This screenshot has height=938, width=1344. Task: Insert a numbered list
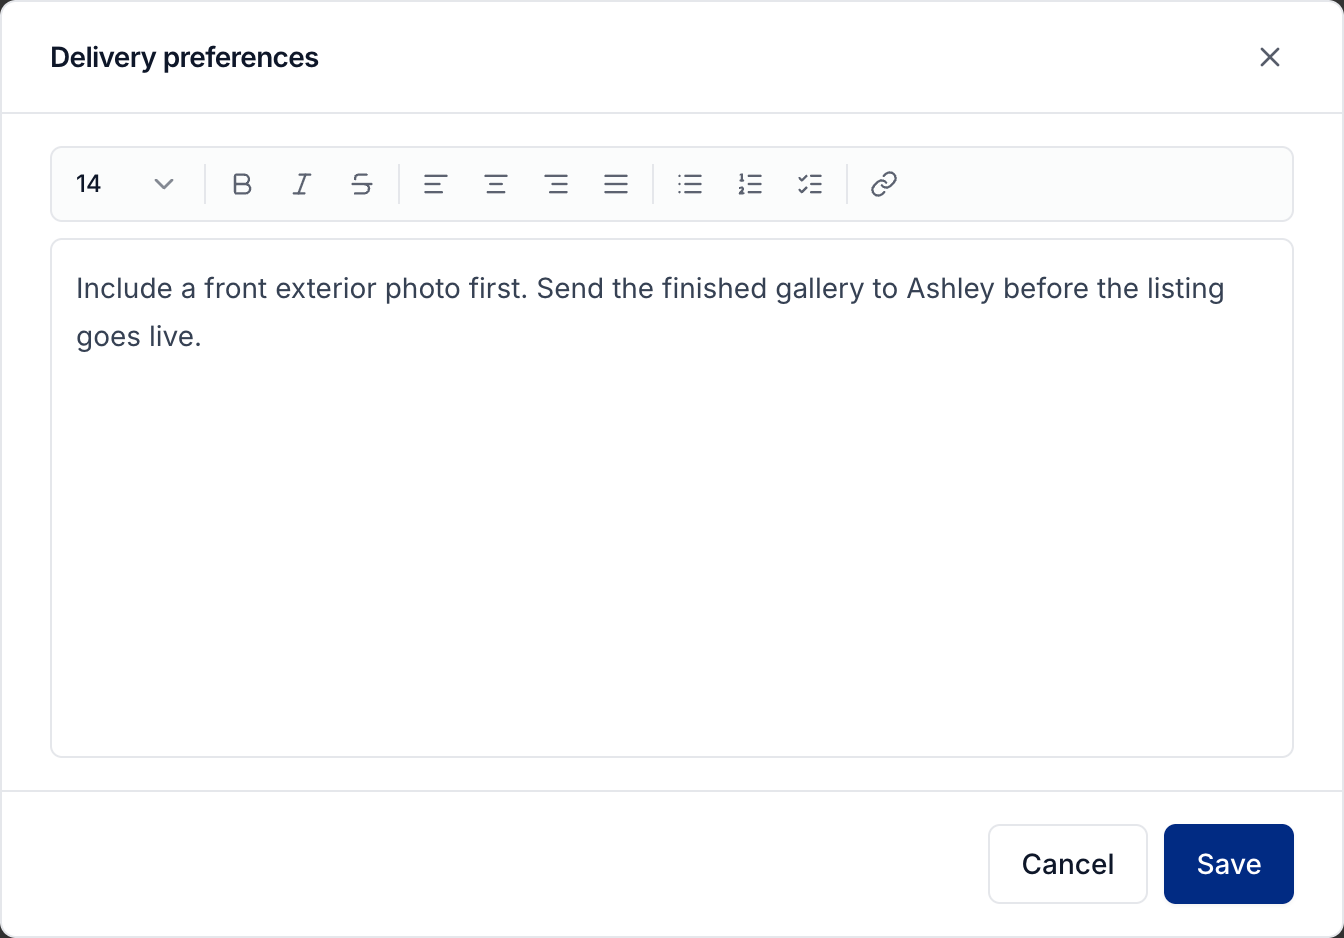click(x=750, y=184)
